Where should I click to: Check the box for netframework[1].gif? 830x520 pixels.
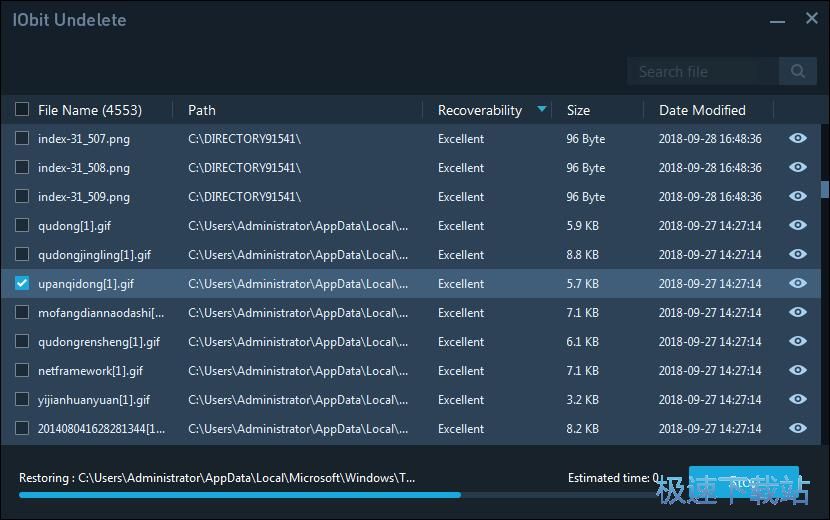point(22,370)
